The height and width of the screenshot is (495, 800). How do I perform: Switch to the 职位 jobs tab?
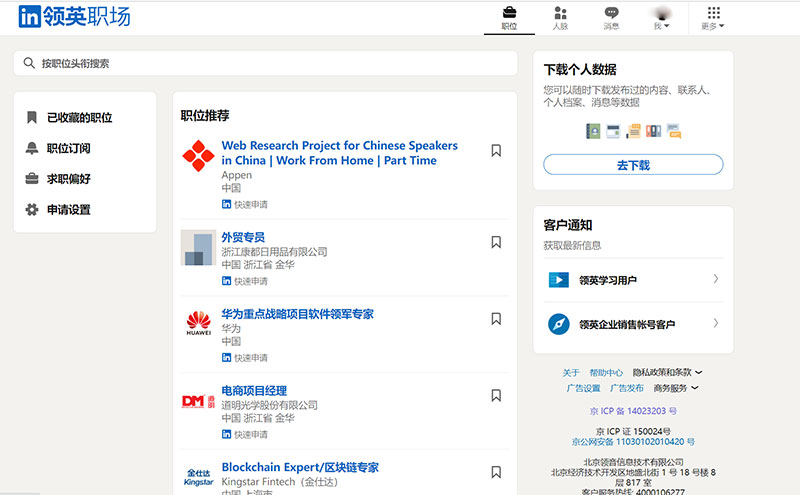click(509, 17)
